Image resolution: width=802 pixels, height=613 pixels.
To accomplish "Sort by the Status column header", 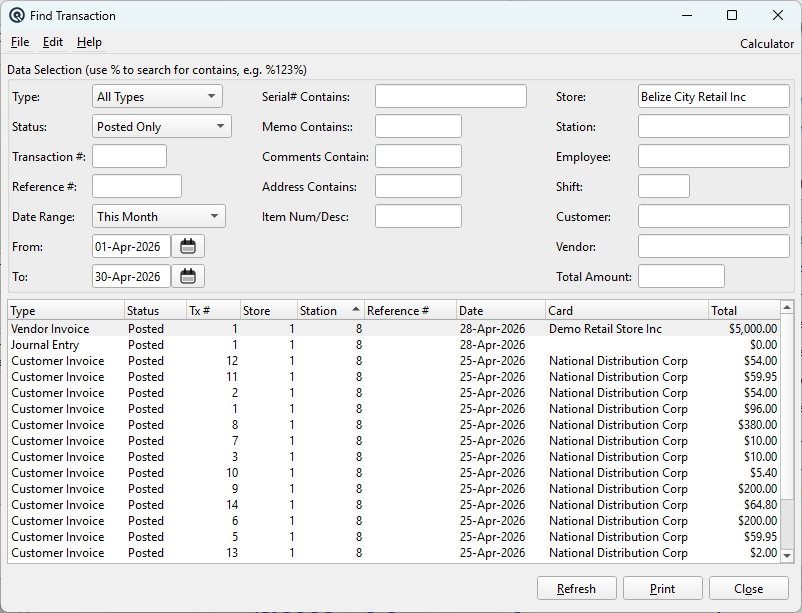I will point(155,311).
